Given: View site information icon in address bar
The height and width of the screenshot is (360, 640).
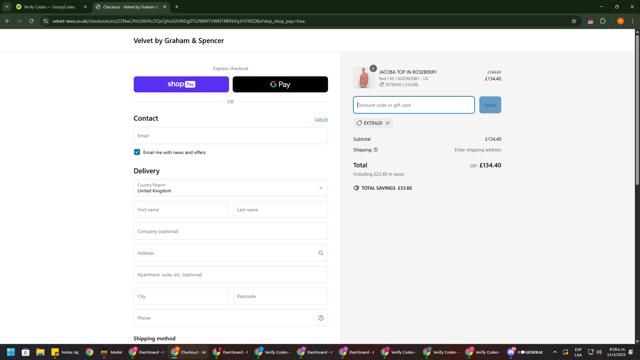Looking at the screenshot, I should 46,21.
